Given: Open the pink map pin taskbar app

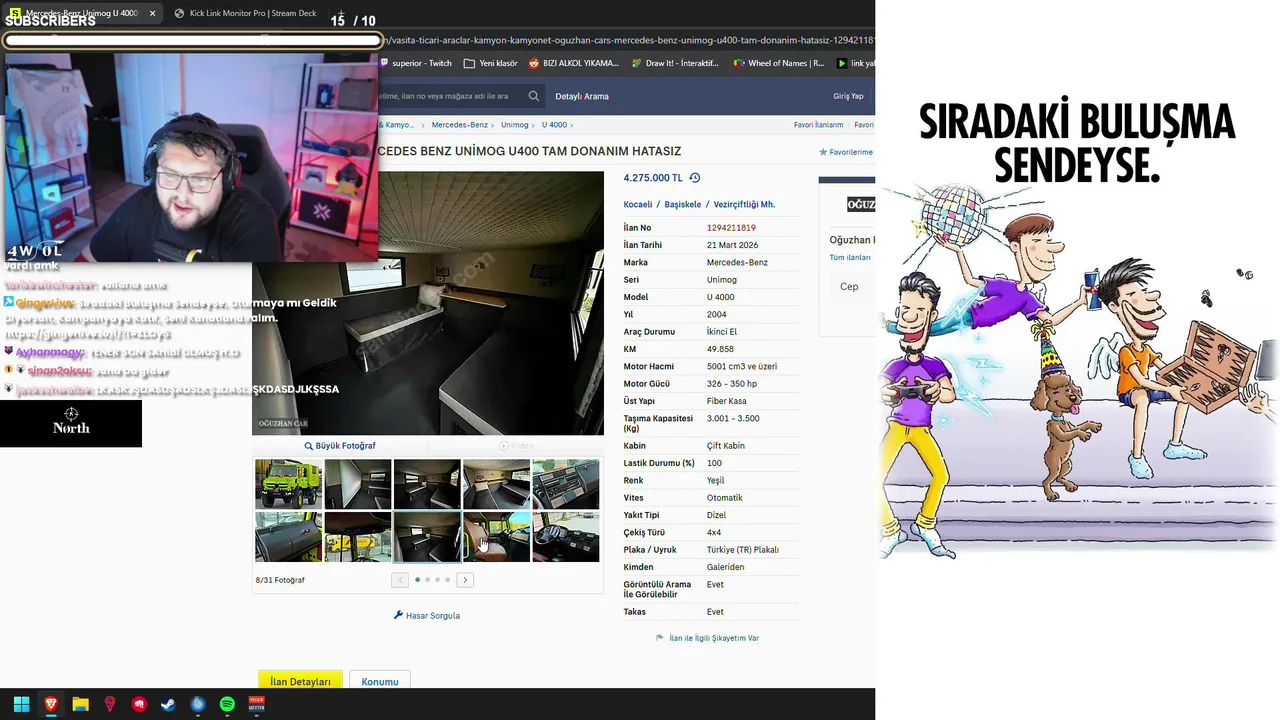Looking at the screenshot, I should coord(110,704).
